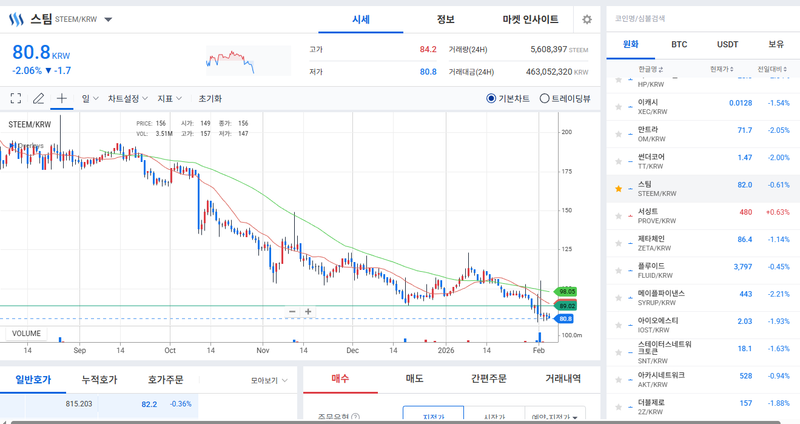Select the 트레이딩뷰 radio button
Screen dimensions: 800x424
point(544,99)
